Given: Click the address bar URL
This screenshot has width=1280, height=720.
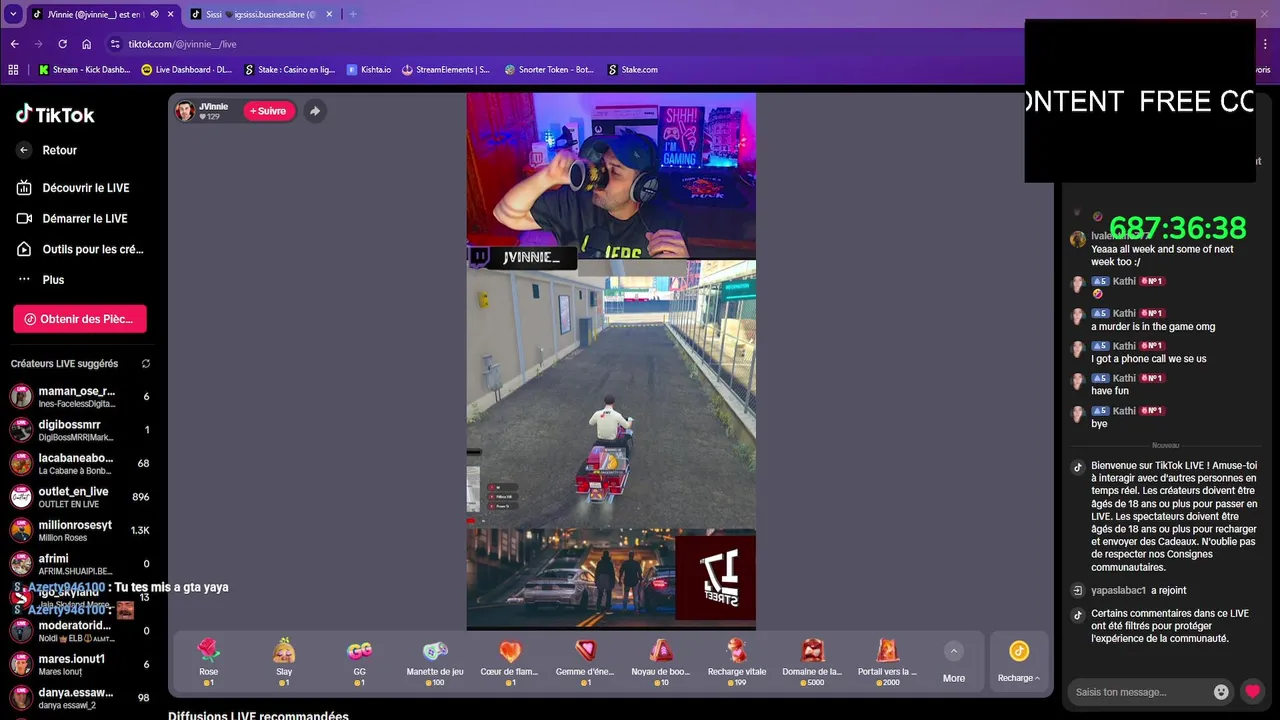Looking at the screenshot, I should pos(182,44).
